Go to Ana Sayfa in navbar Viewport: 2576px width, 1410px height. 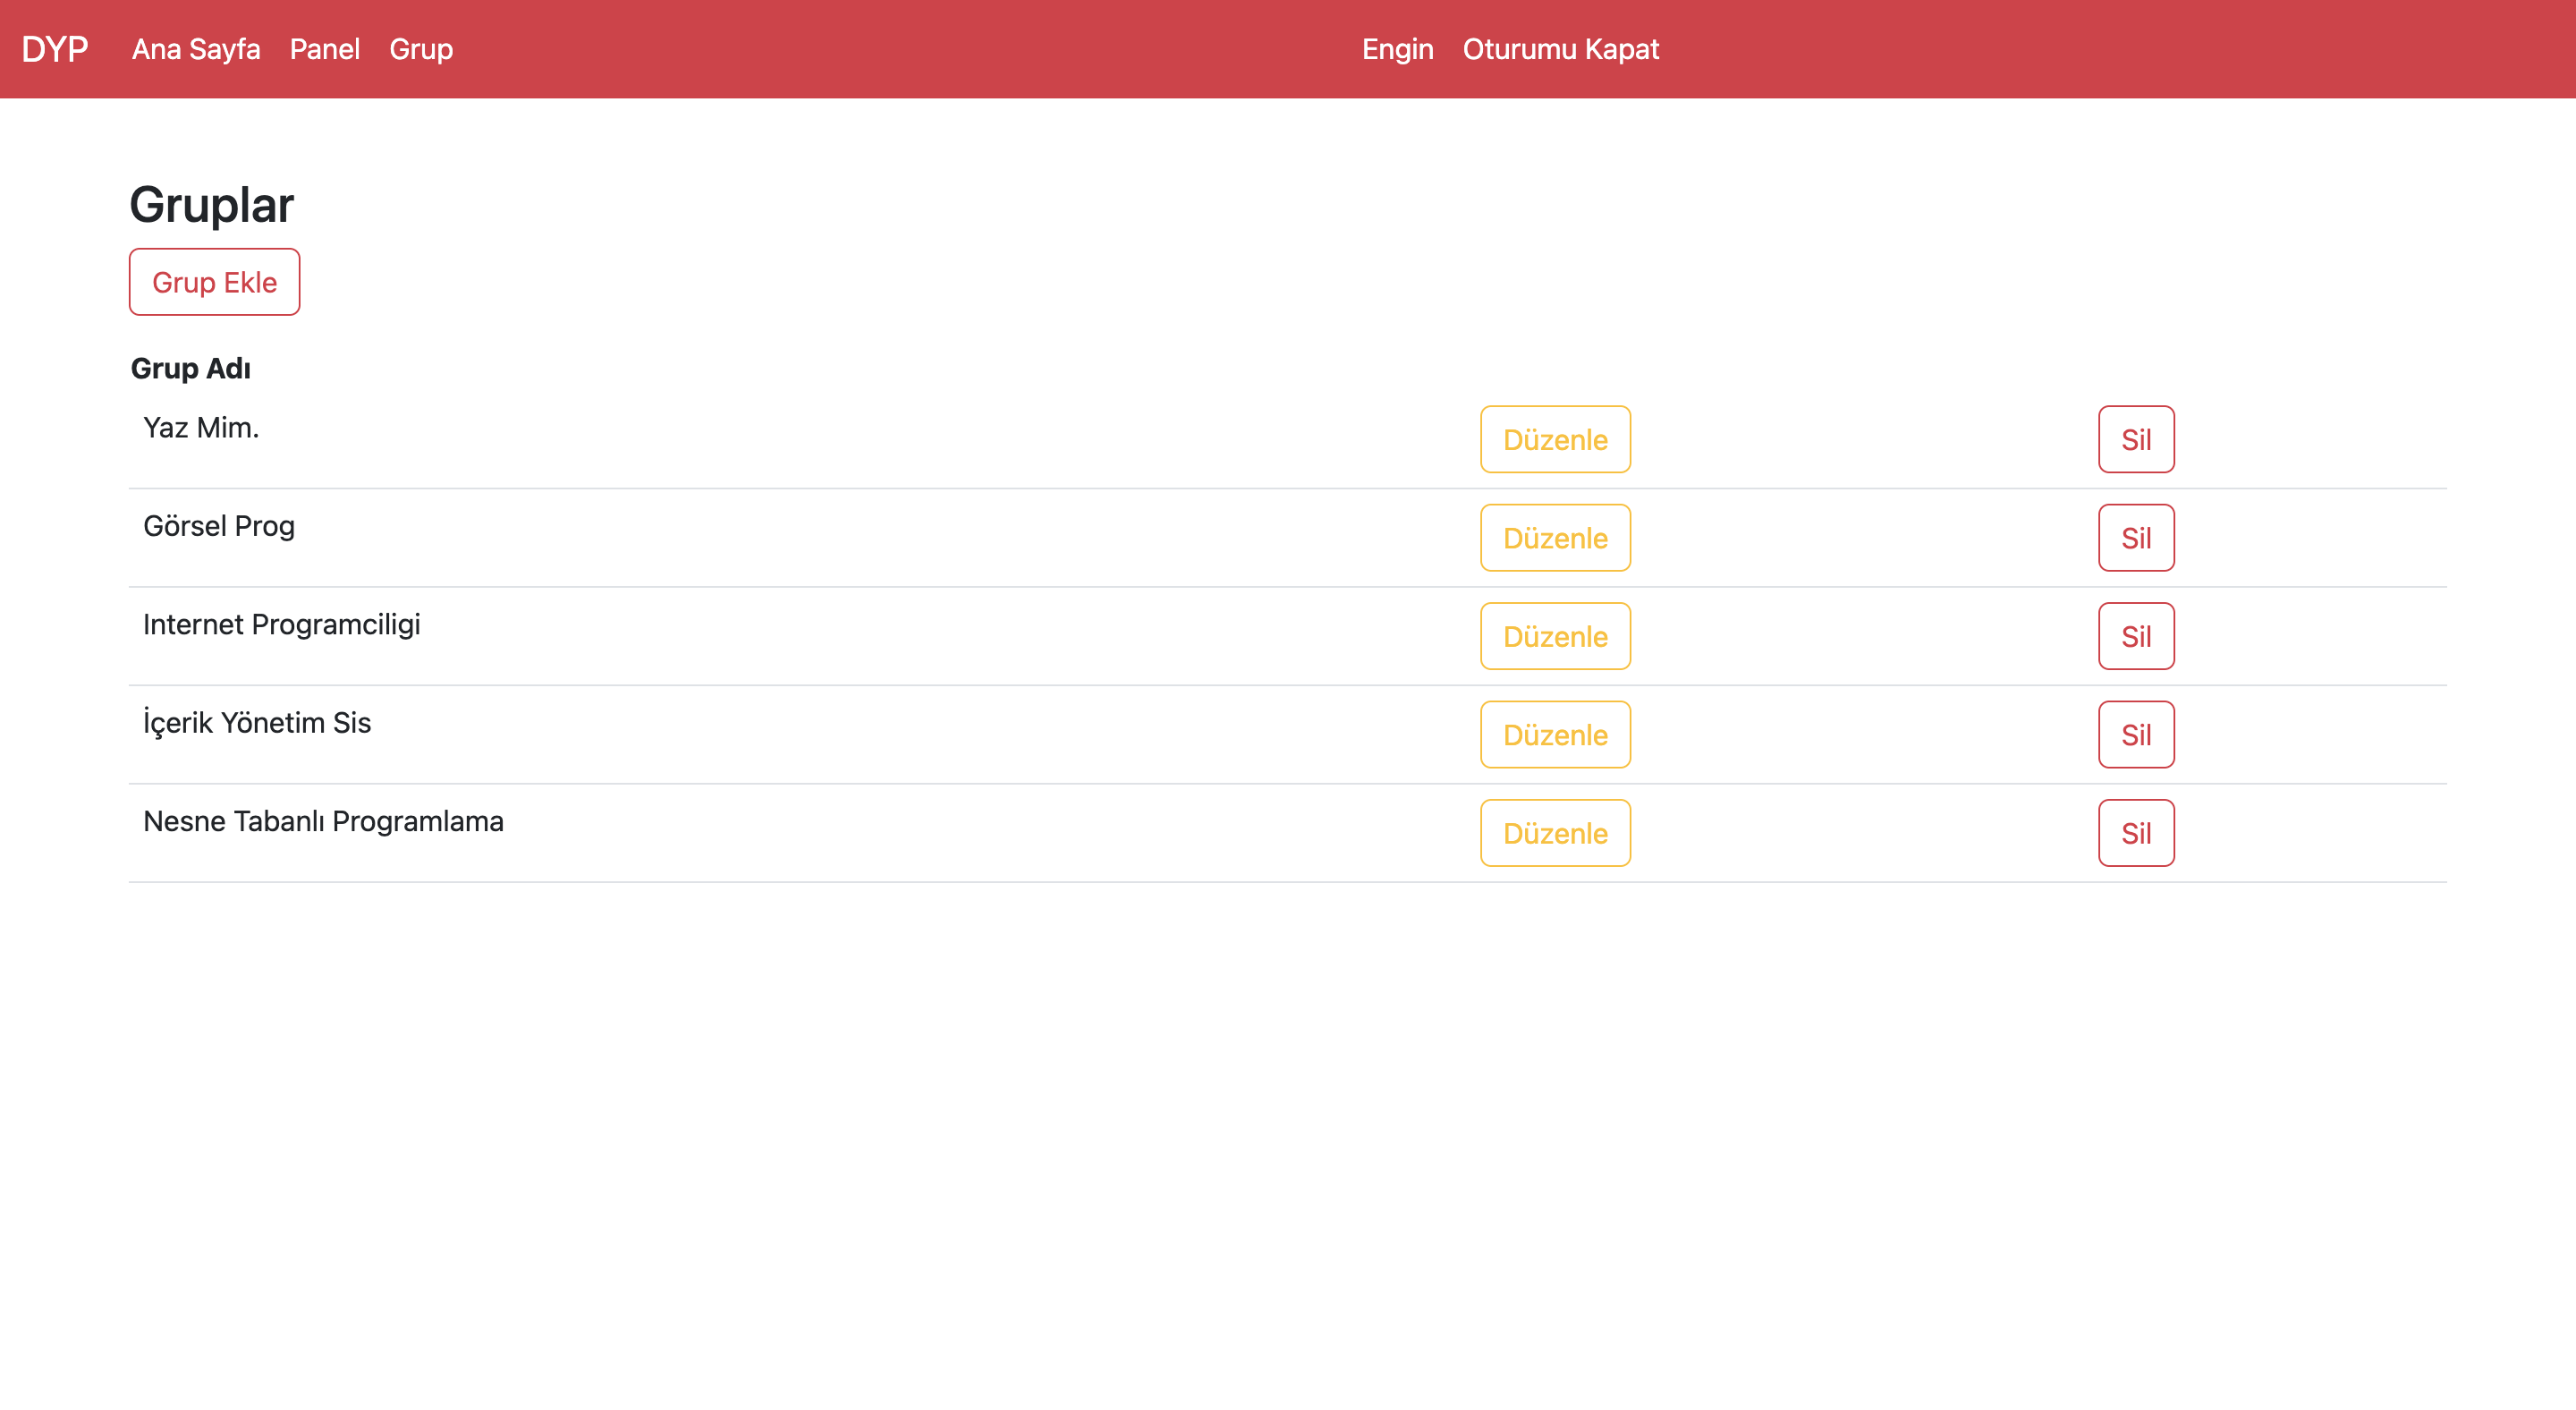click(x=196, y=49)
